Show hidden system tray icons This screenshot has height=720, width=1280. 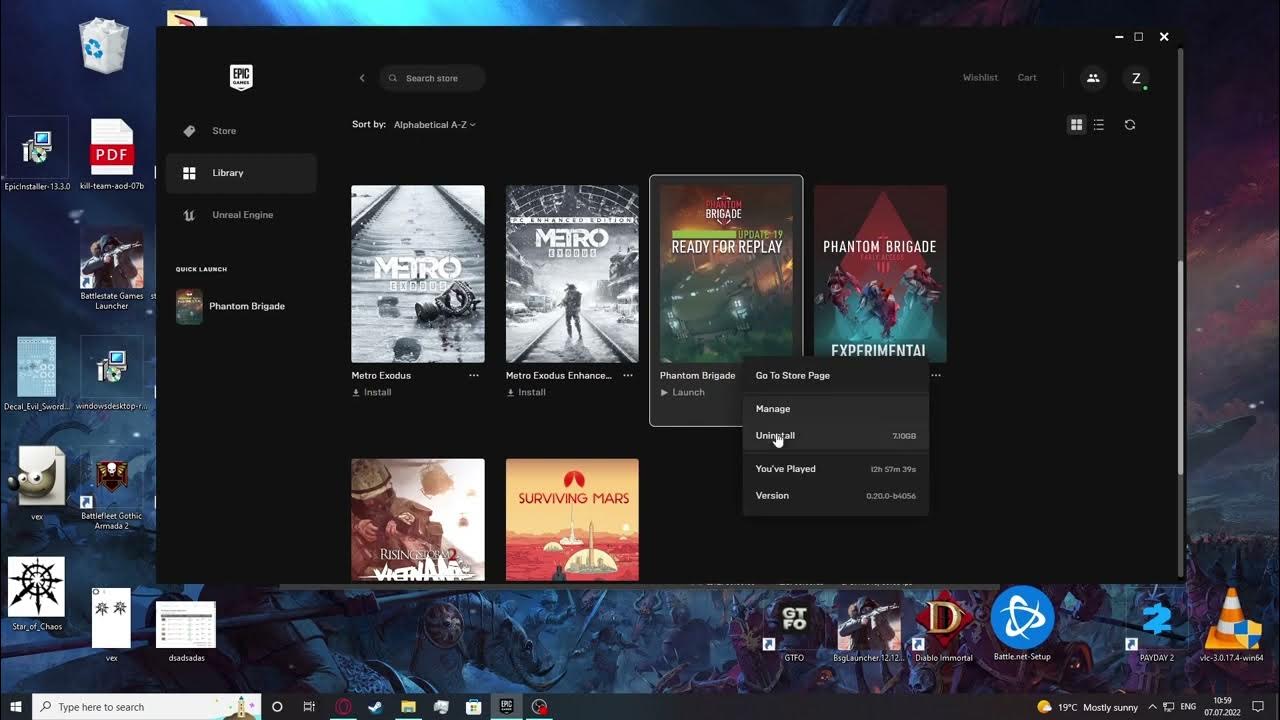[1152, 707]
